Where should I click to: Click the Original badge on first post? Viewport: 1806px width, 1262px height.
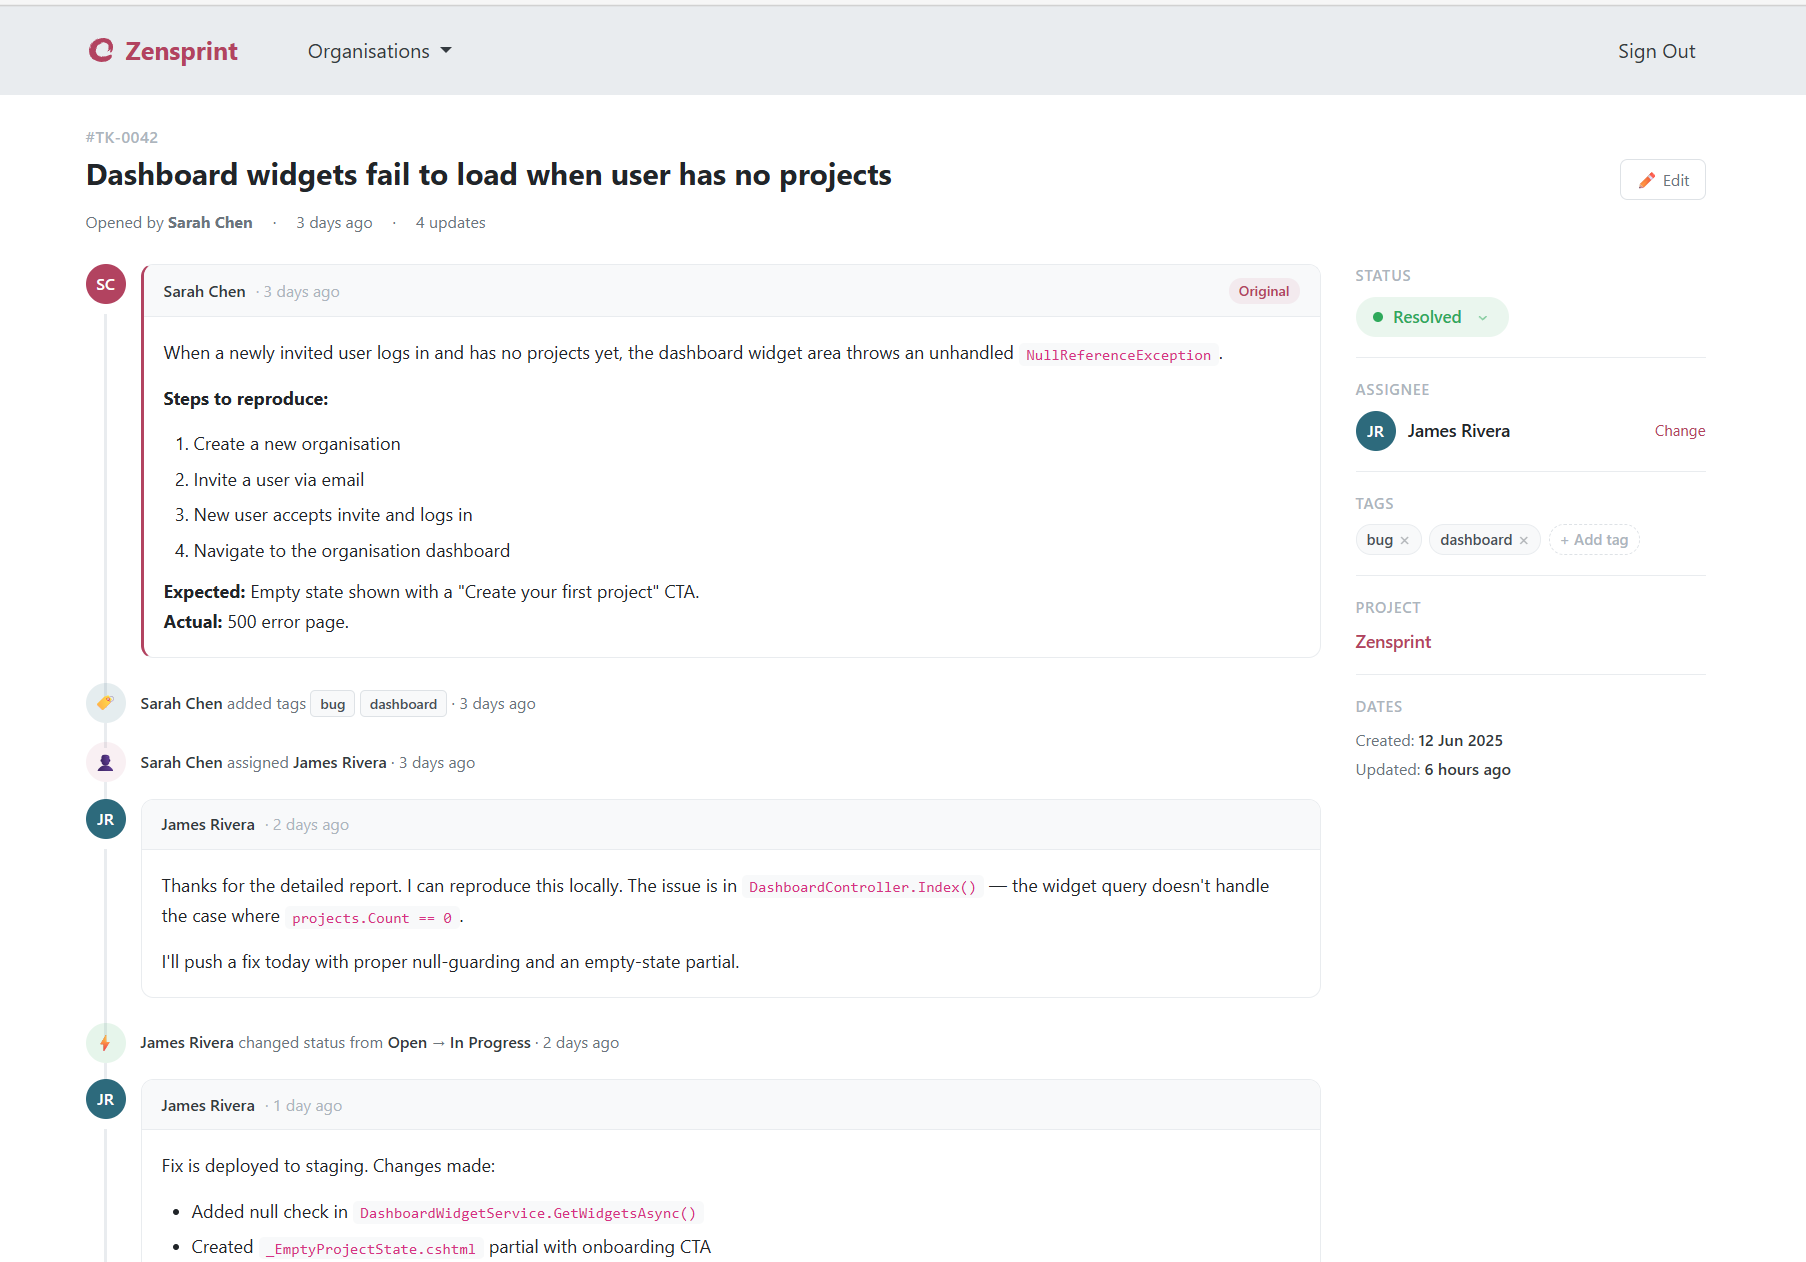coord(1263,291)
